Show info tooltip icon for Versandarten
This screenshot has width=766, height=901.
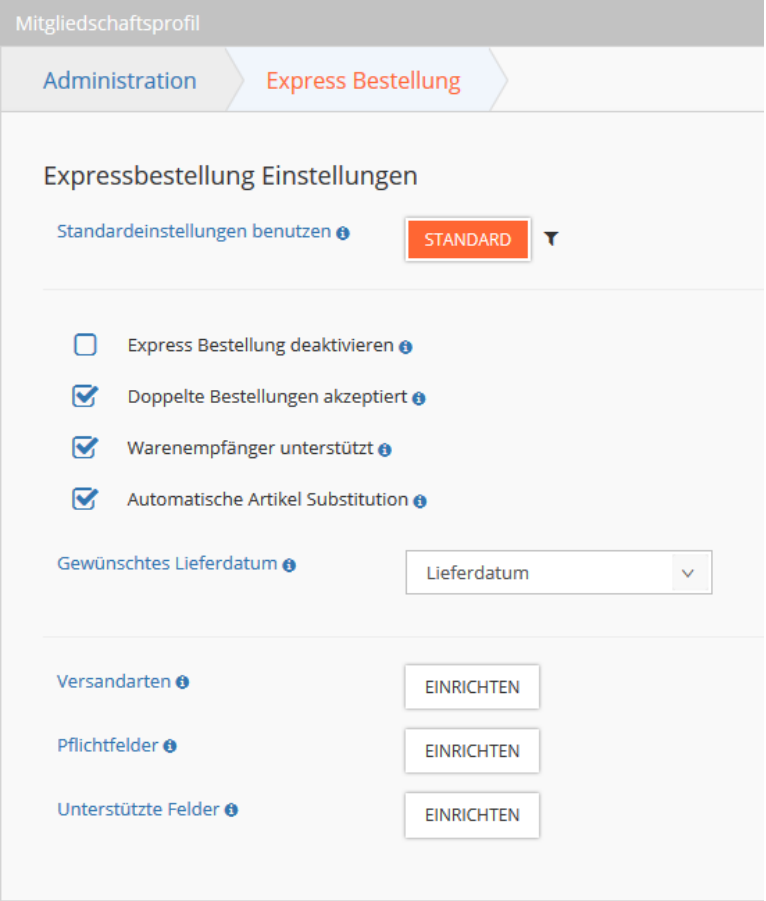coord(183,682)
